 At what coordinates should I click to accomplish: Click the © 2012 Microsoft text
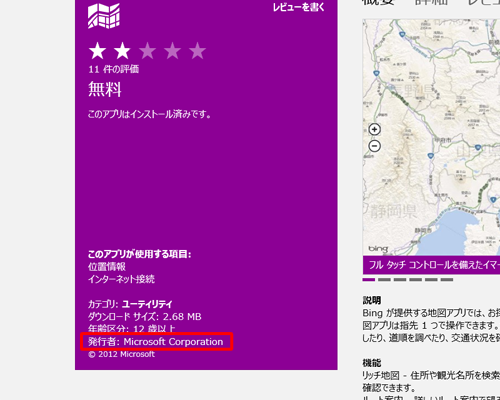[x=121, y=354]
